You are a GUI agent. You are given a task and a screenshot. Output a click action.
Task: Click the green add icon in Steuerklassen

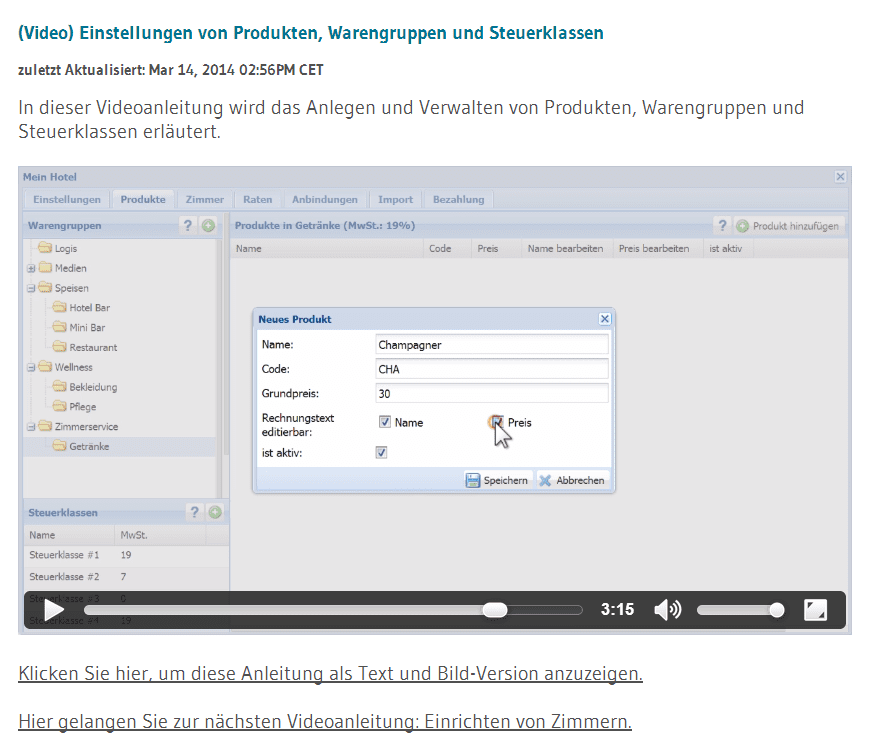[214, 512]
